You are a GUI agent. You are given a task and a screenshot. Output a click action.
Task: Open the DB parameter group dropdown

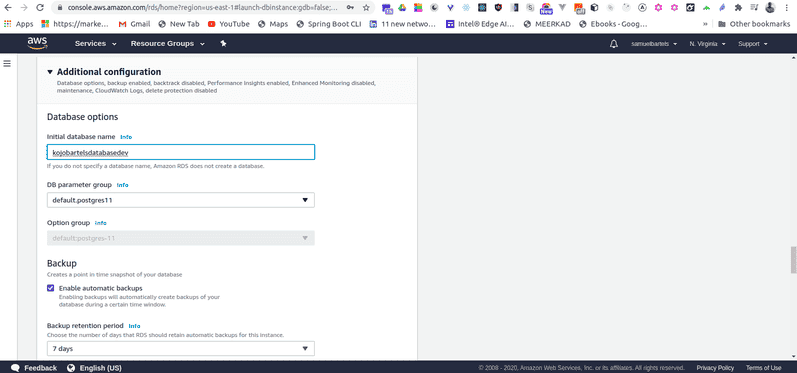click(180, 200)
